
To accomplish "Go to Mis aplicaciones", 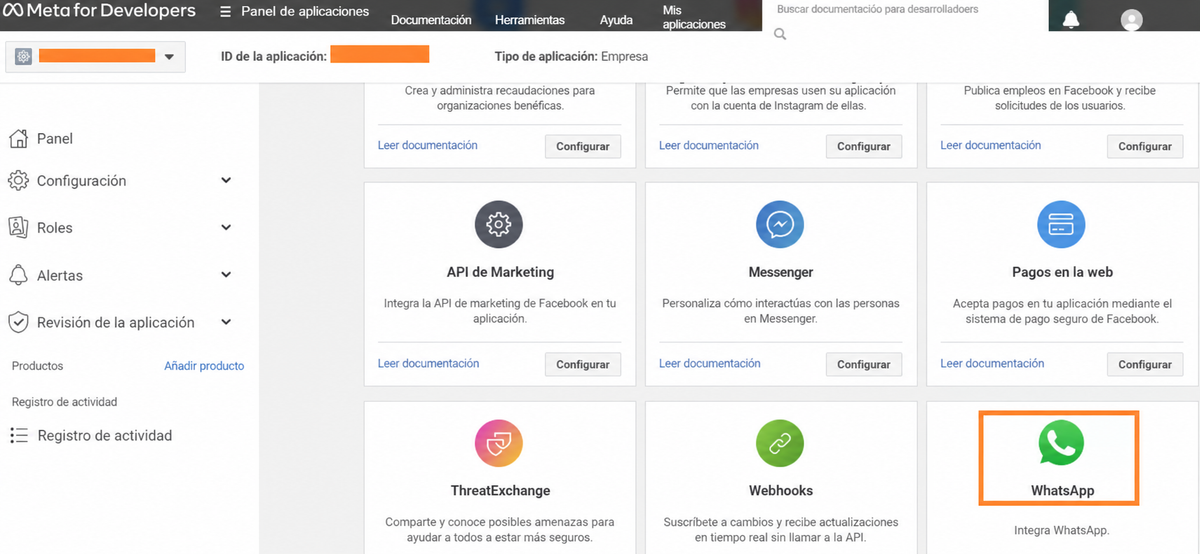I will coord(694,17).
